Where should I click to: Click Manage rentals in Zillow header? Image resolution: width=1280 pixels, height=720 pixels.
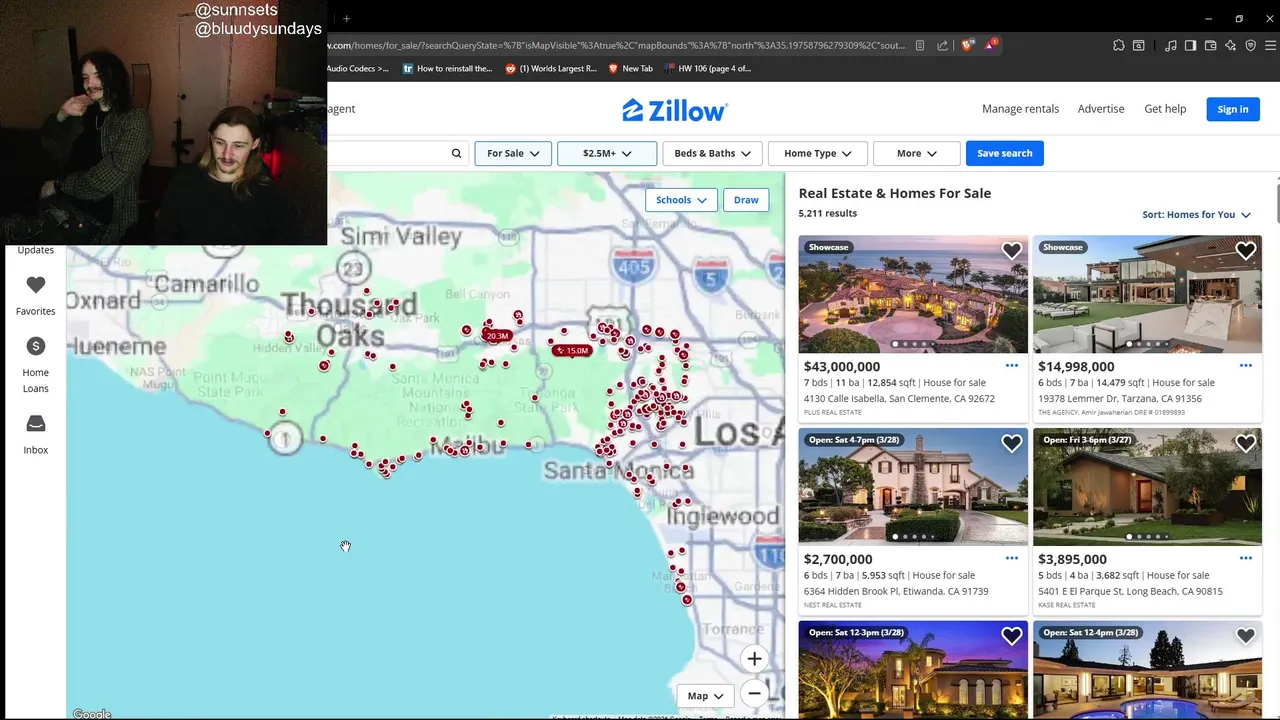[1020, 109]
